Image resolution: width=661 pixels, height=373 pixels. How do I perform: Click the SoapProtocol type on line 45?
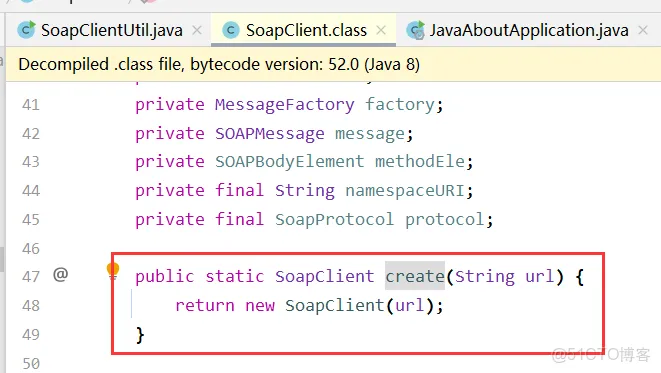(x=334, y=220)
